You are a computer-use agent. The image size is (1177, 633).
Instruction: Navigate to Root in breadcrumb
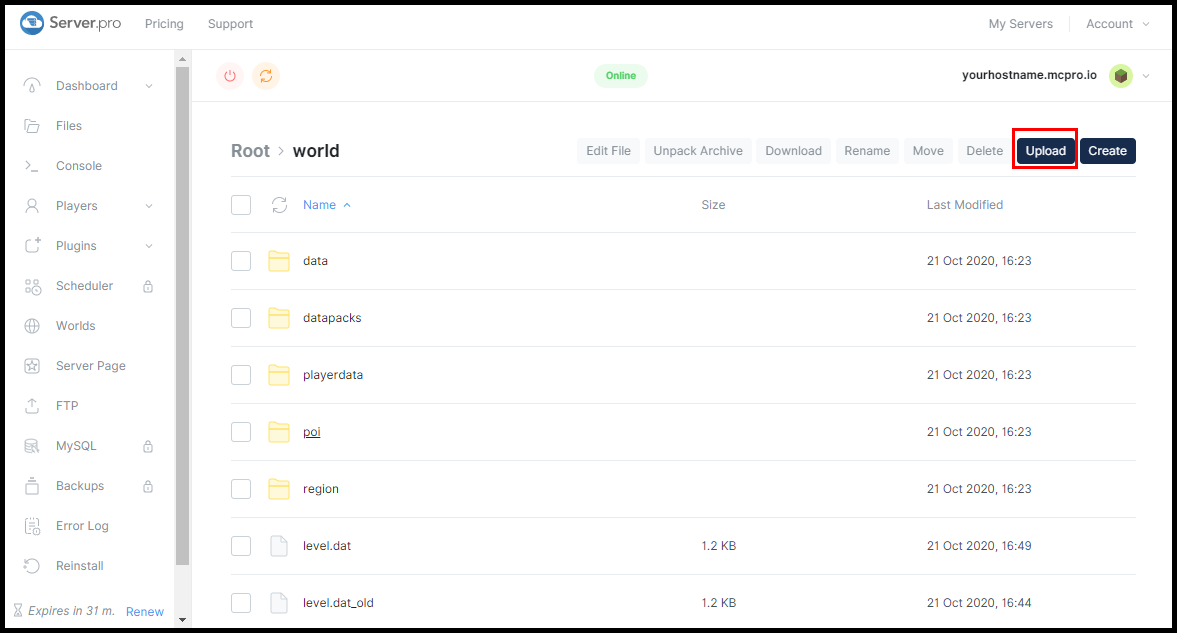pyautogui.click(x=250, y=151)
